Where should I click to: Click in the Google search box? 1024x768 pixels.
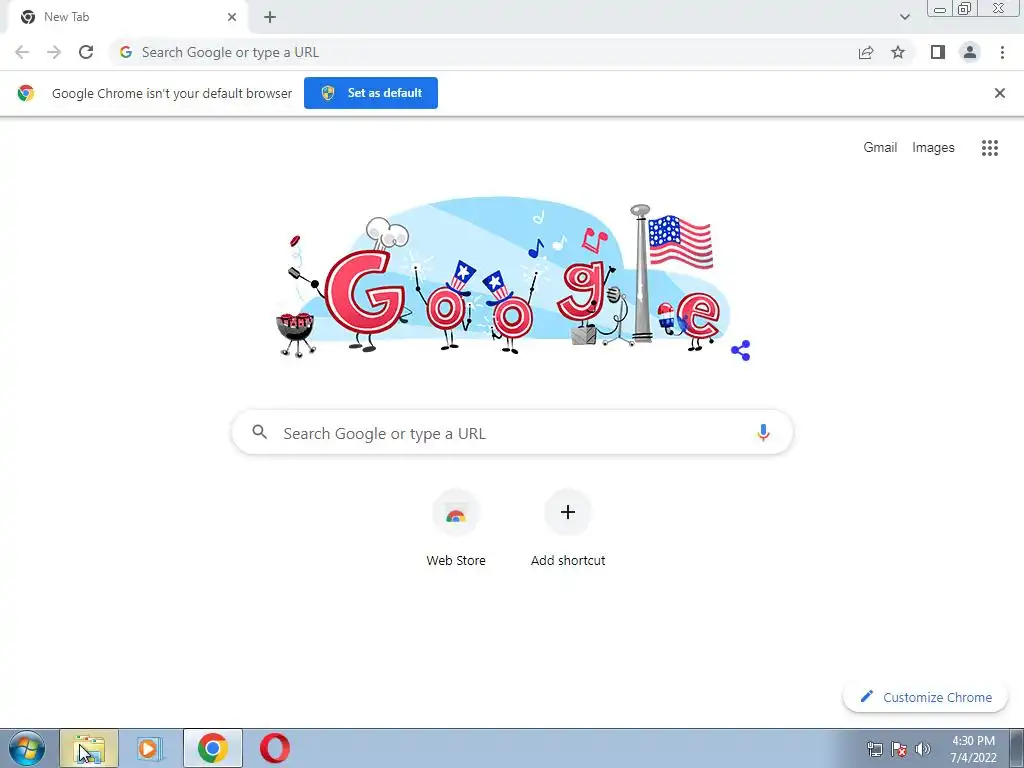tap(513, 432)
